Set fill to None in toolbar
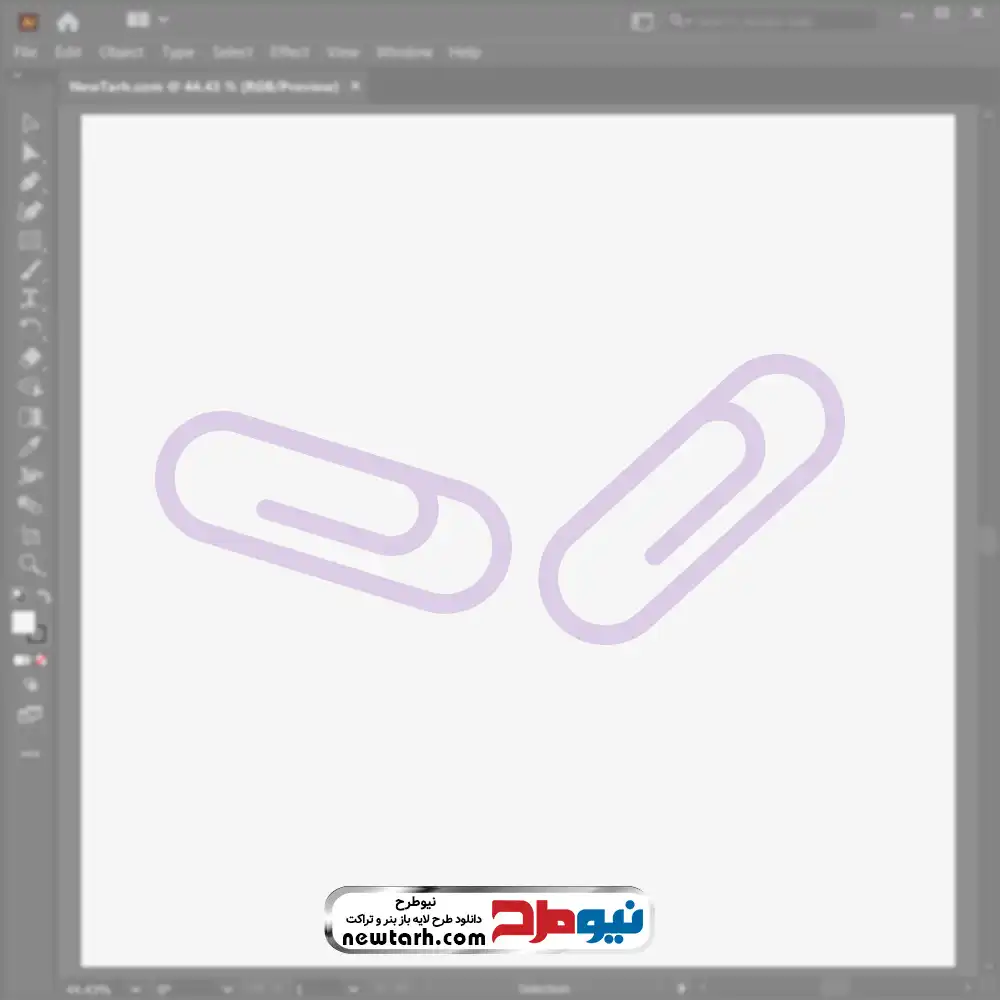 (41, 660)
